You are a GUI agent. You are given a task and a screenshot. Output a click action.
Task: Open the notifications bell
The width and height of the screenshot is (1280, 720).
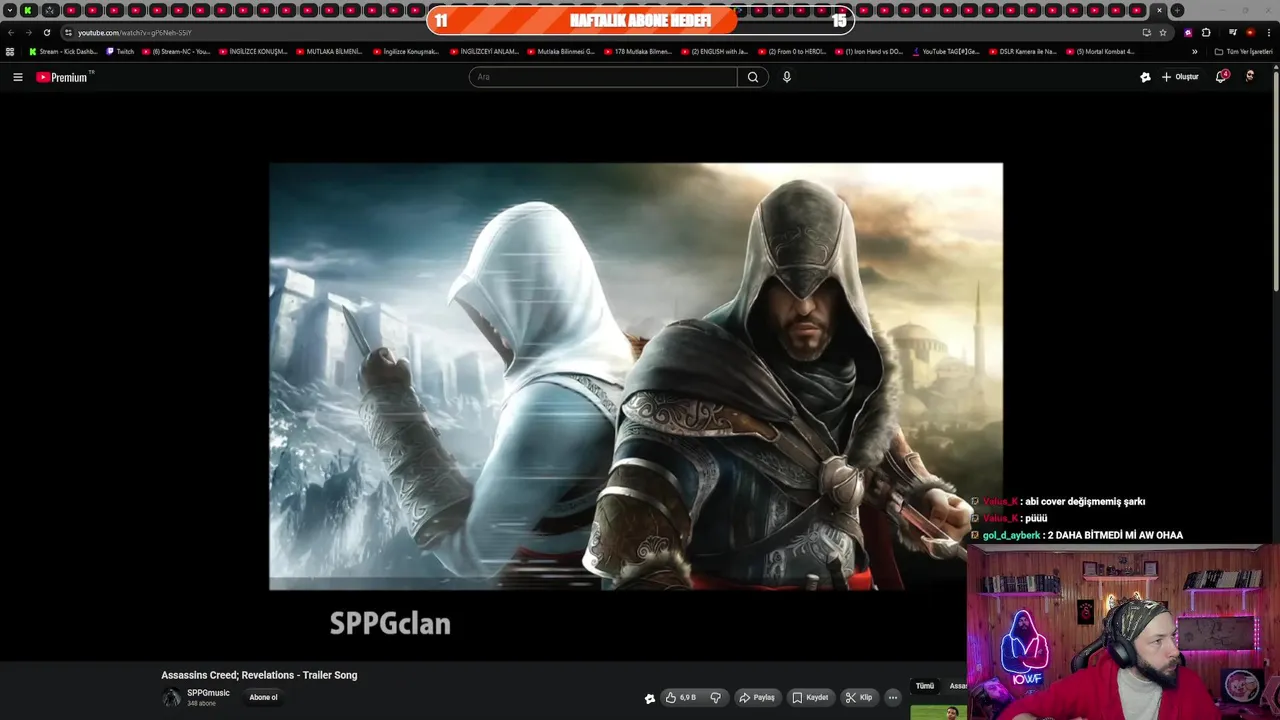(1221, 77)
